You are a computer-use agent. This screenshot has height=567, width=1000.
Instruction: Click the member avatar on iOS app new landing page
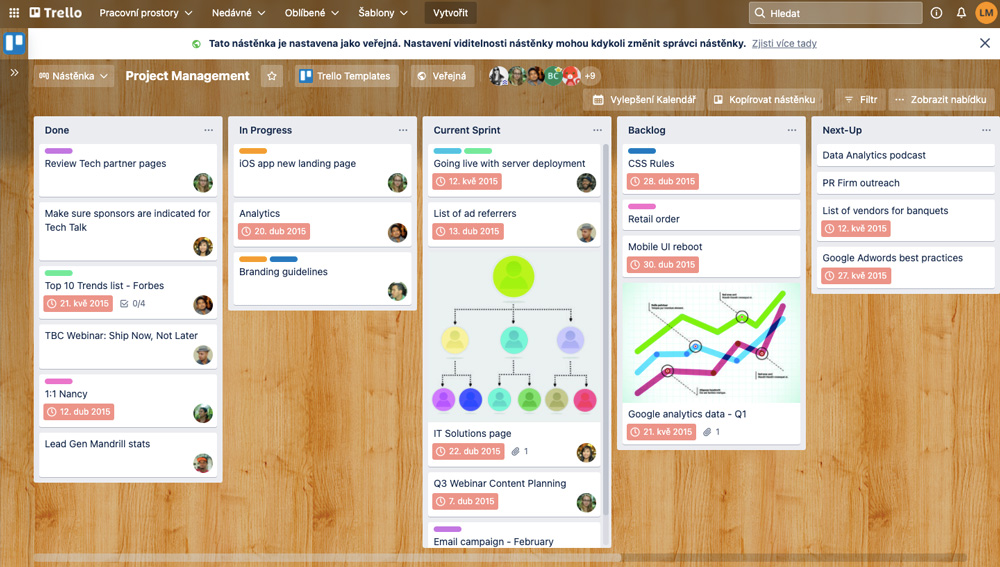397,183
